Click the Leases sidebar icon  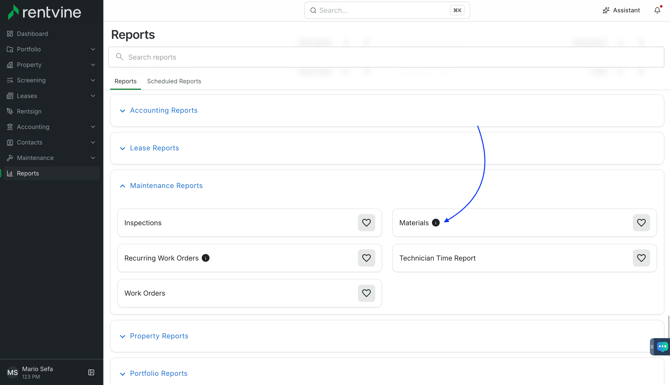10,96
